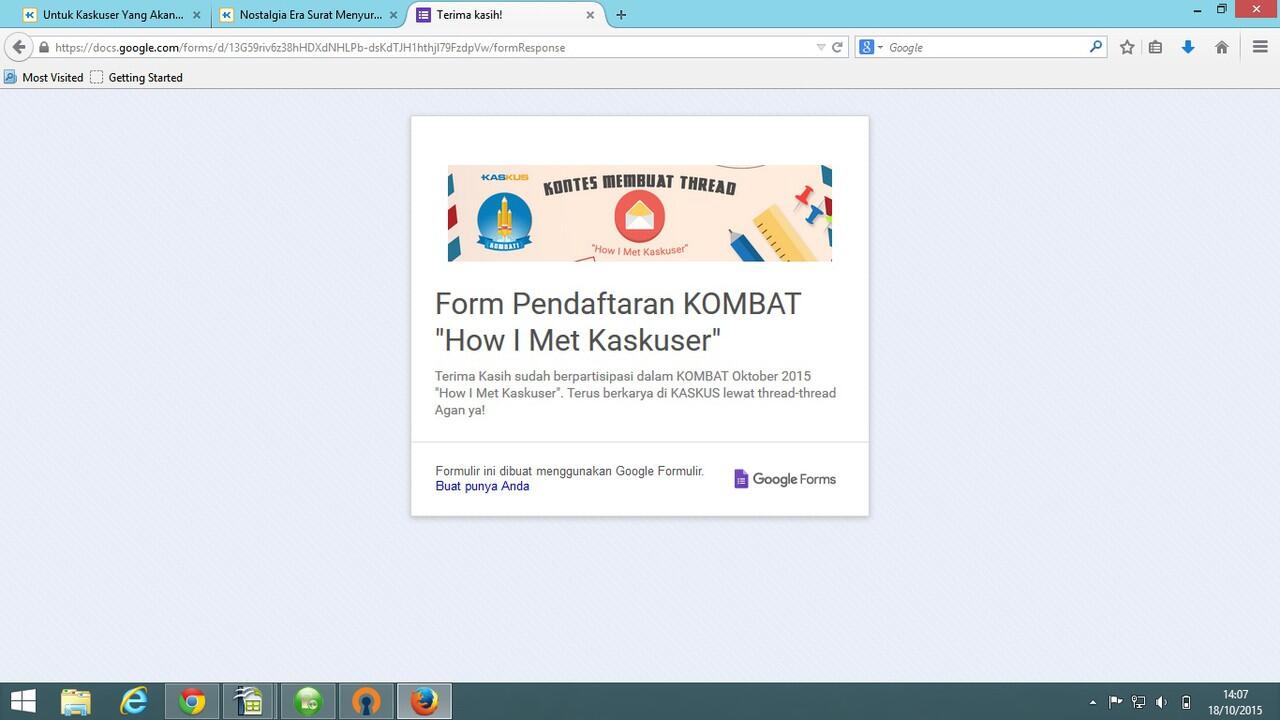
Task: Click the volume speaker tray icon
Action: (x=1161, y=702)
